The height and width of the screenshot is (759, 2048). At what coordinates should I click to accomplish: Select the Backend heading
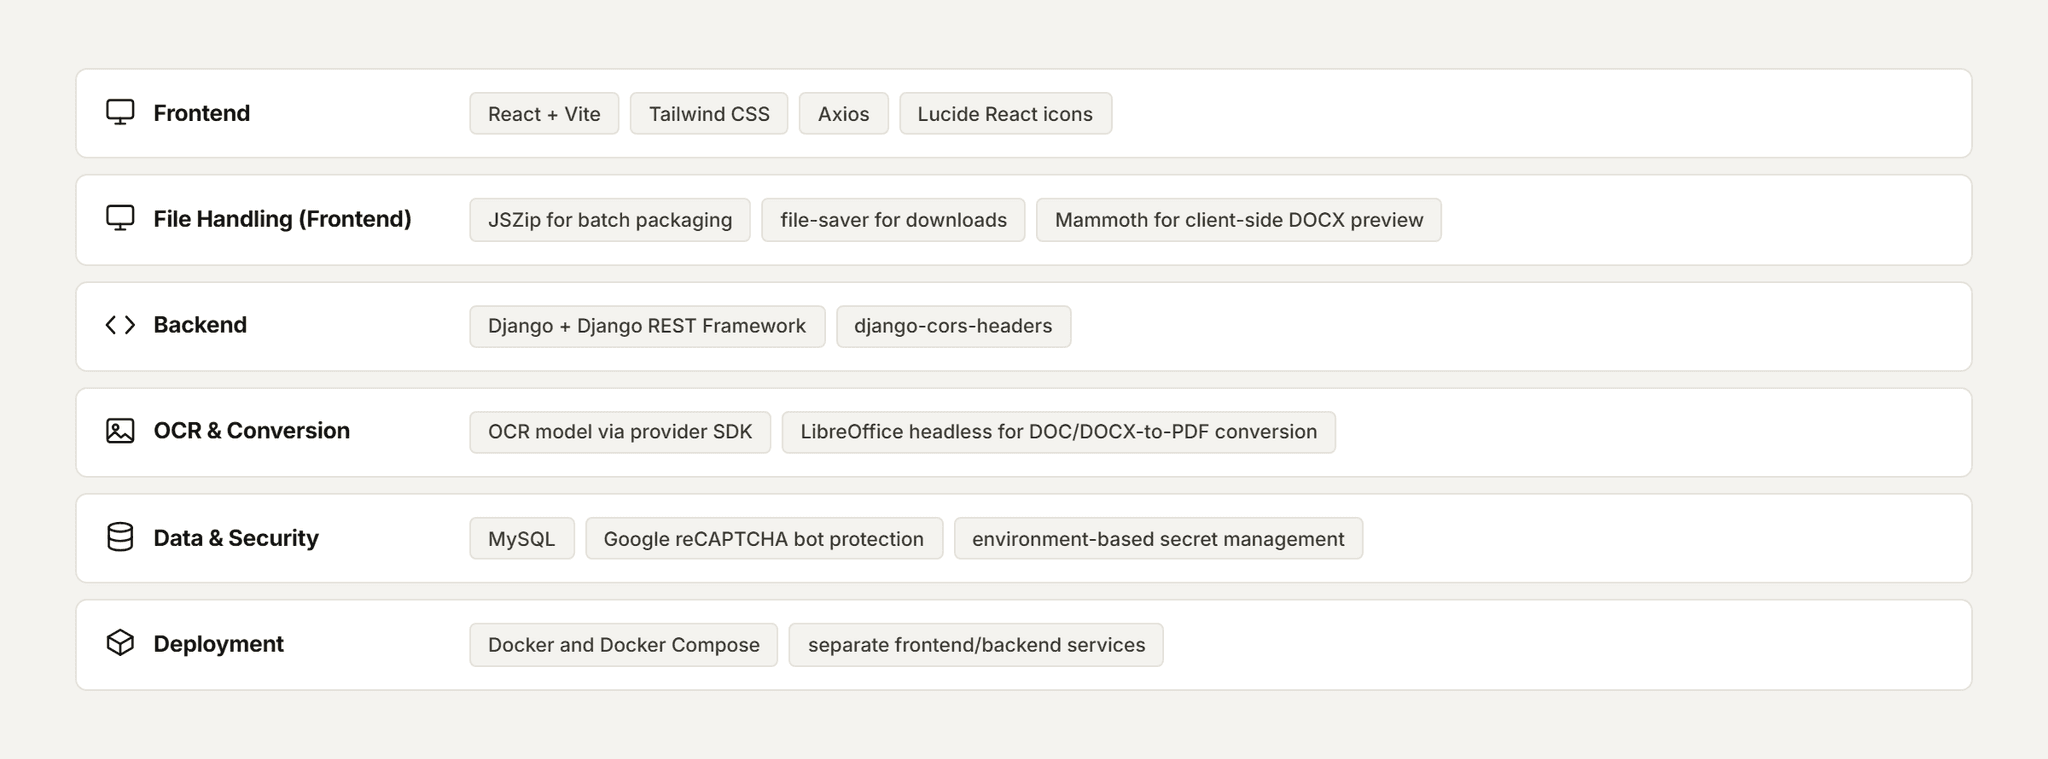[200, 325]
